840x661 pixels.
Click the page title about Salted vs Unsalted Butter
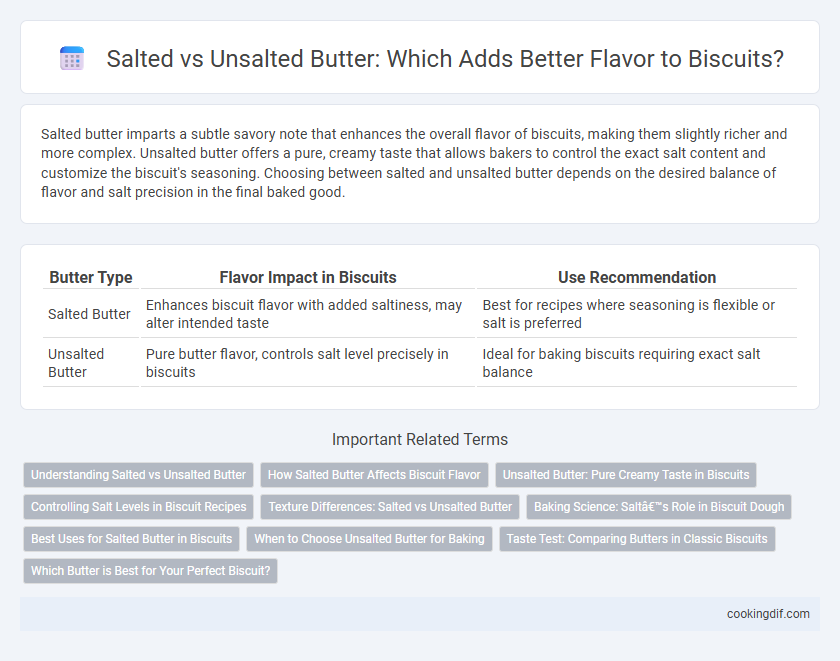click(445, 58)
